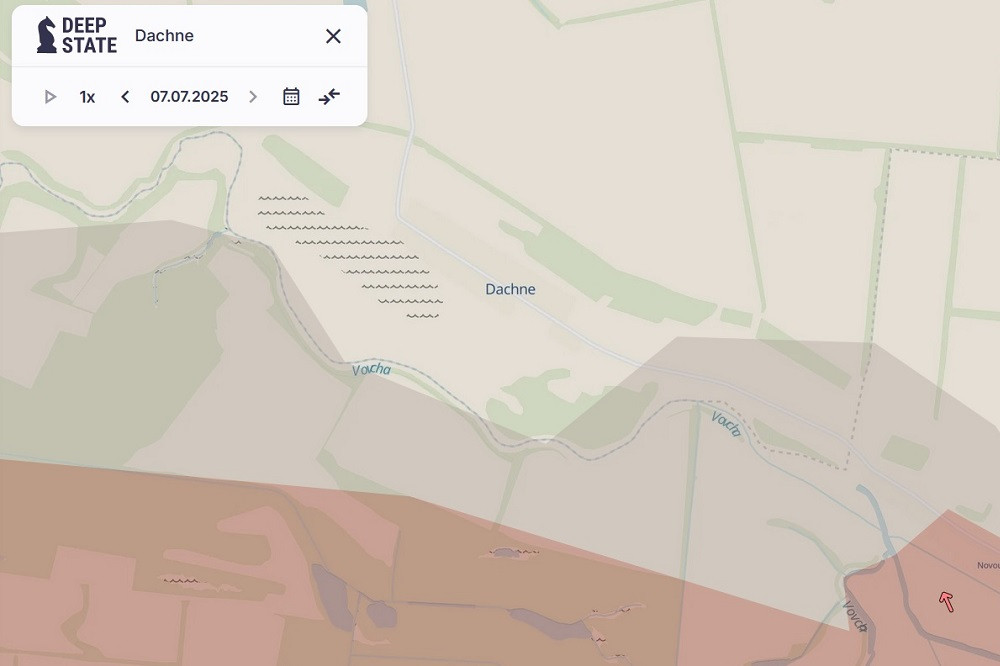Click the Vovcha label beside the red arrow
This screenshot has width=1000, height=666.
[855, 616]
